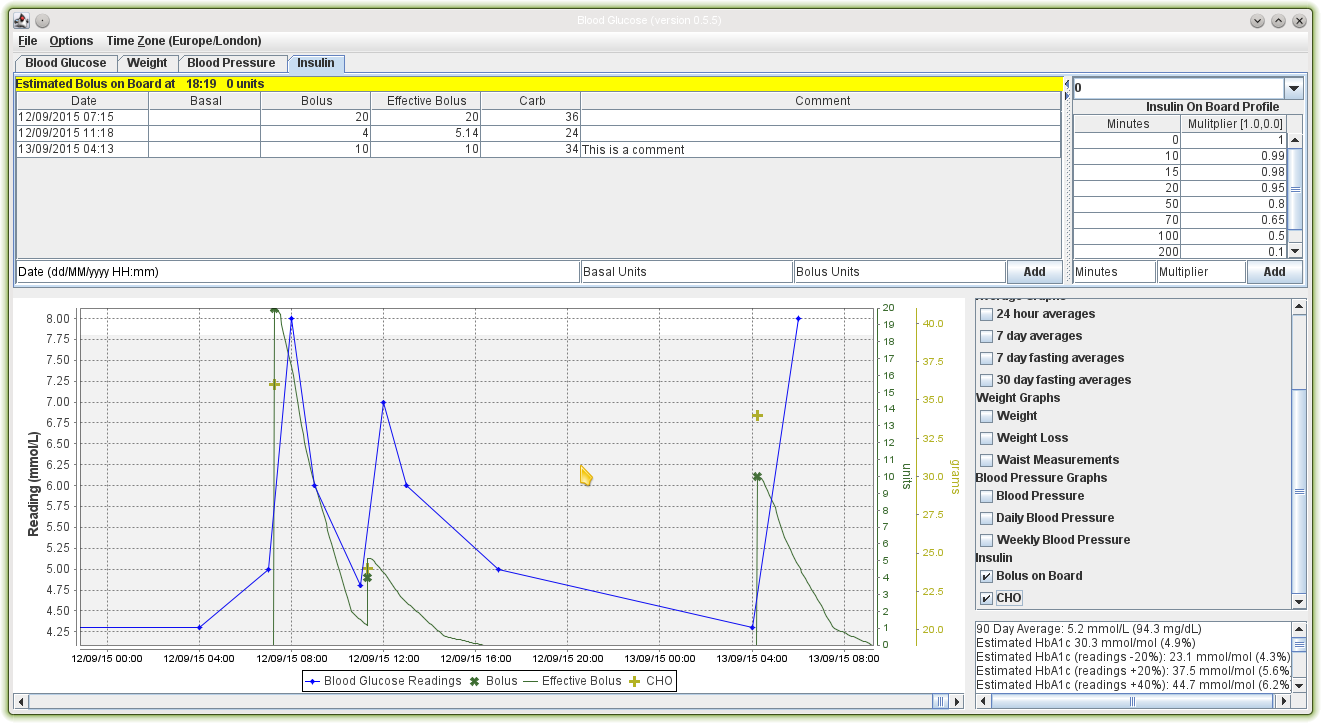Tick the 30 day fasting averages checkbox
The width and height of the screenshot is (1321, 723).
pyautogui.click(x=987, y=380)
